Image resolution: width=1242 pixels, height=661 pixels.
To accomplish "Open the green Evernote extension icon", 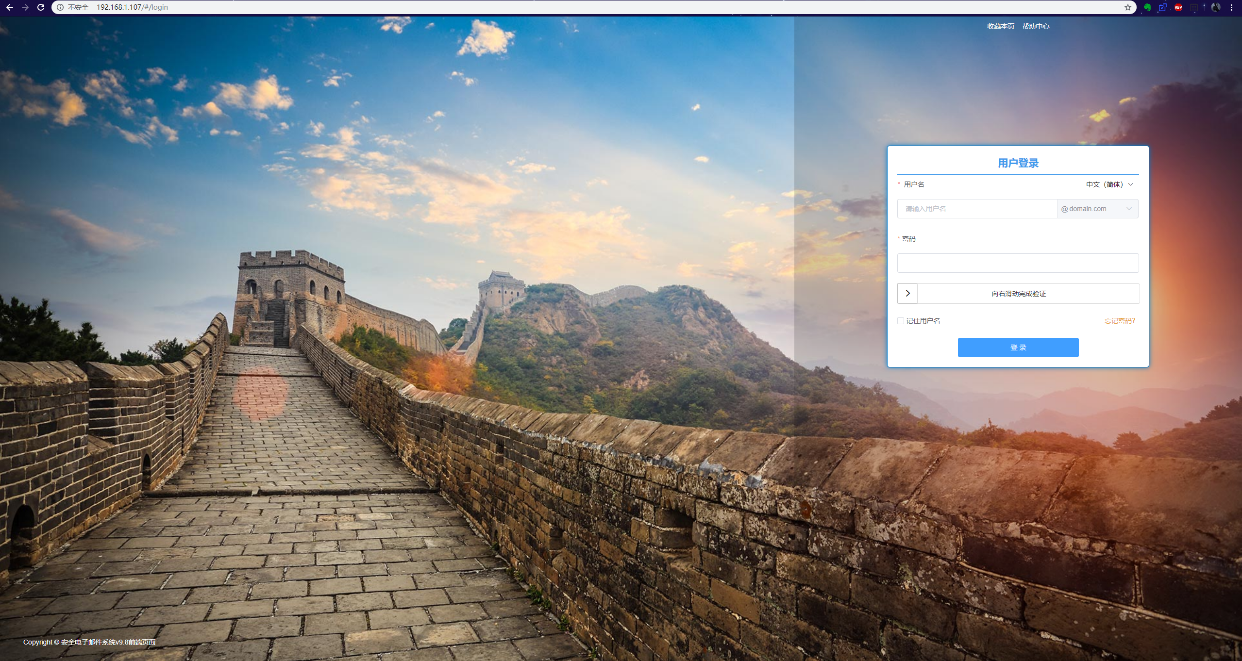I will coord(1148,7).
